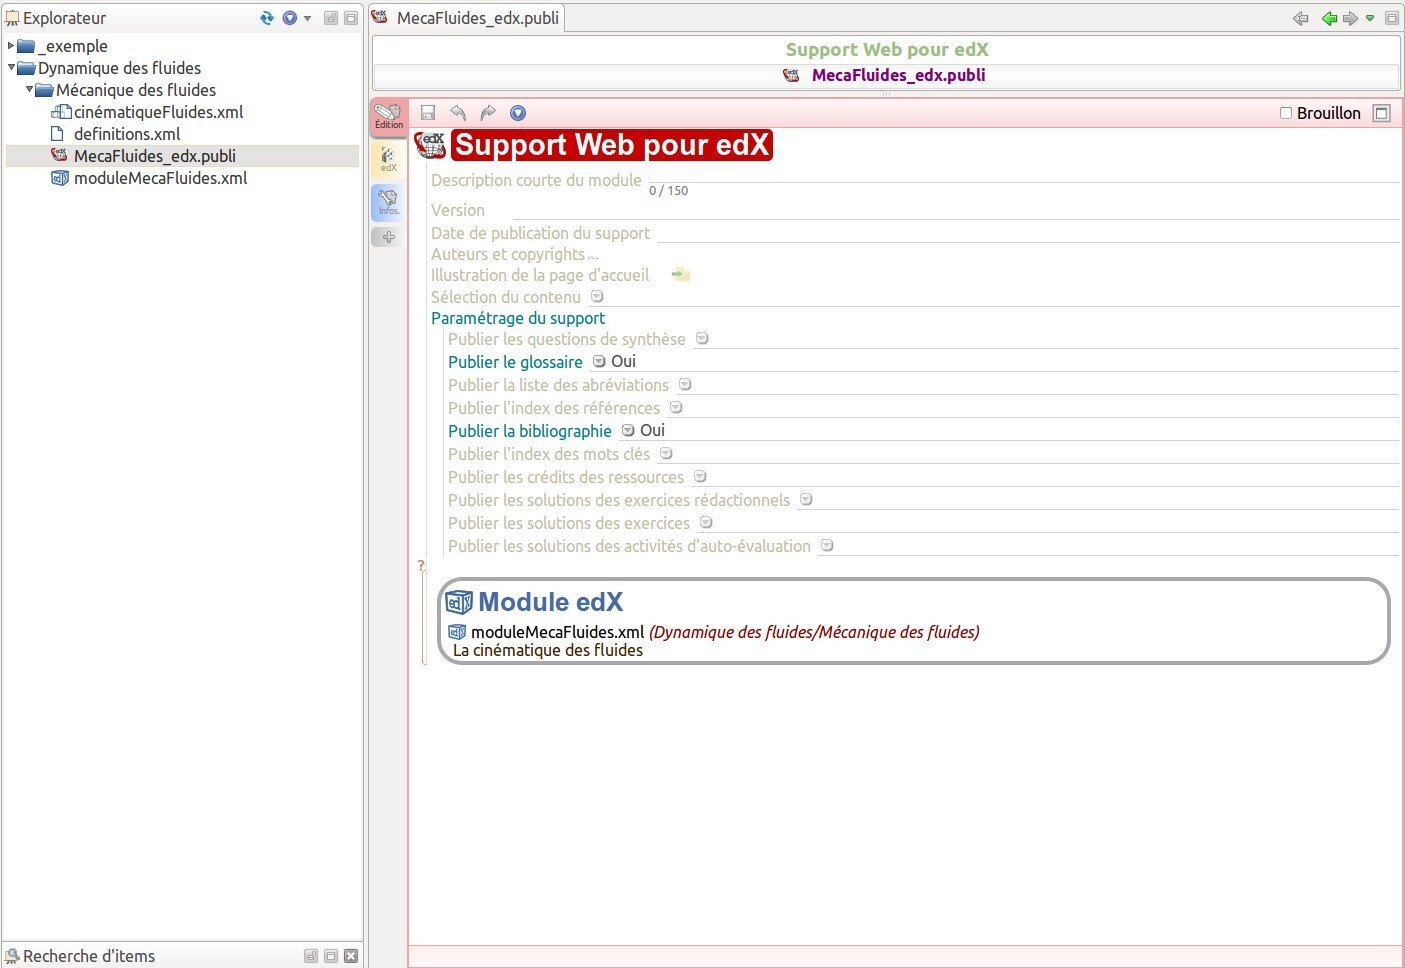Click the save icon in editor toolbar

428,113
